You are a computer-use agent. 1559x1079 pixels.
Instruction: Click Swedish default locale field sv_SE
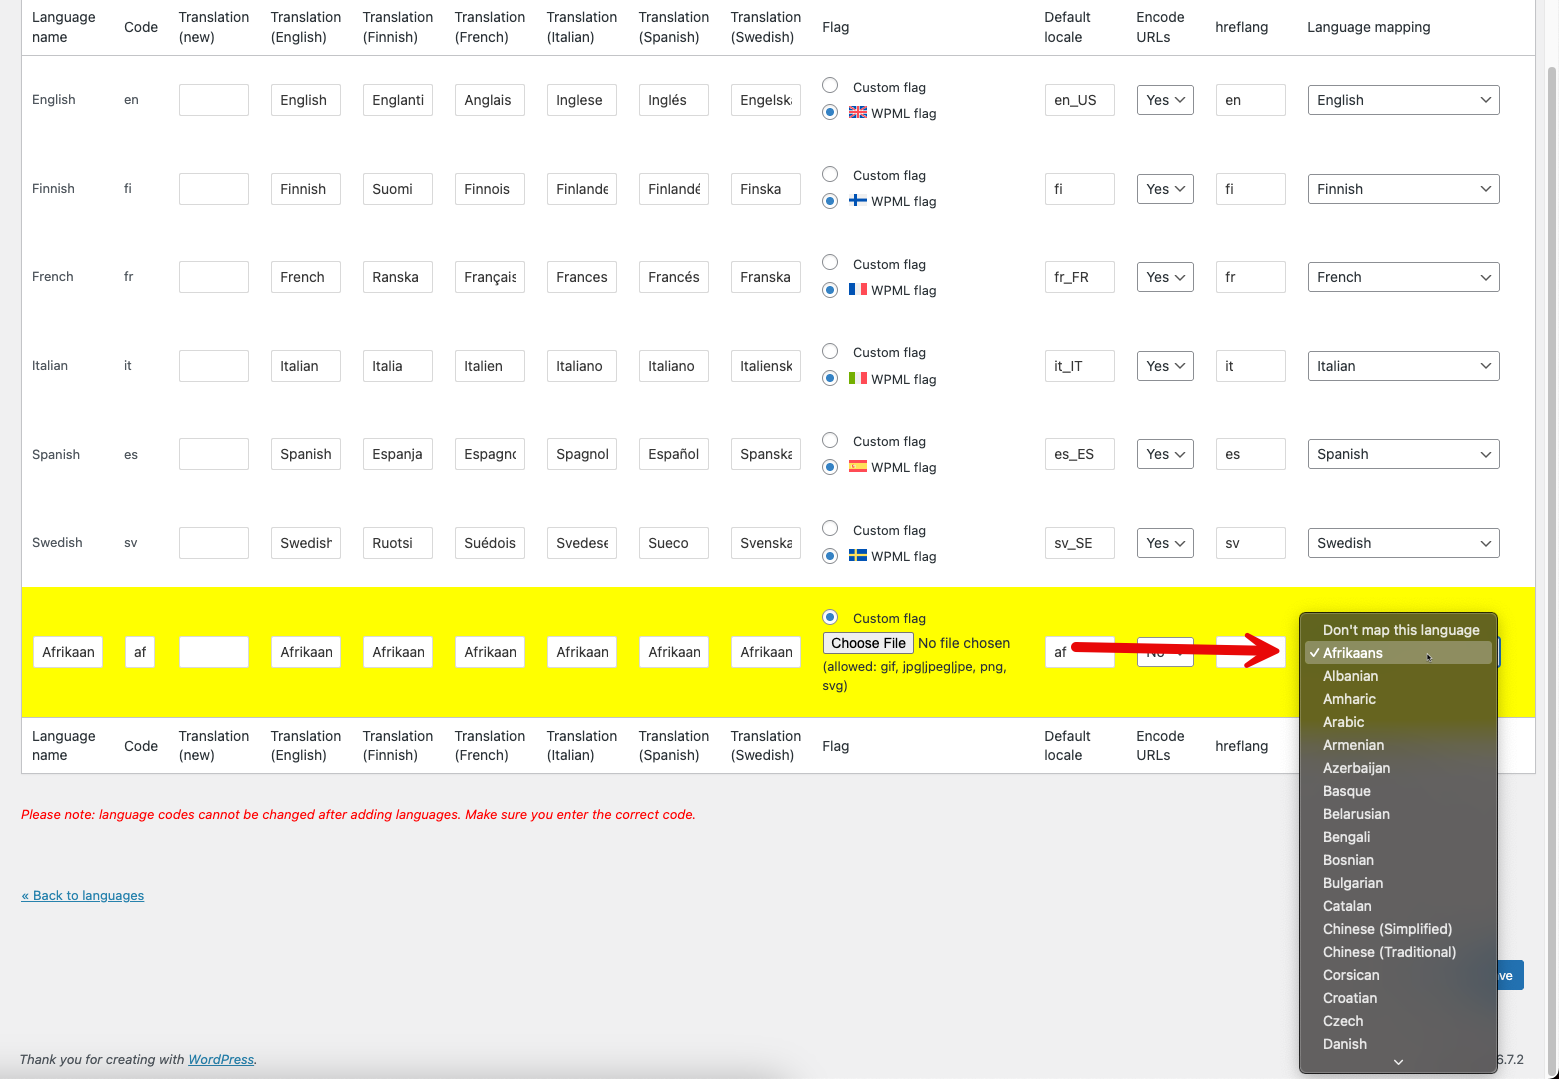(1079, 543)
